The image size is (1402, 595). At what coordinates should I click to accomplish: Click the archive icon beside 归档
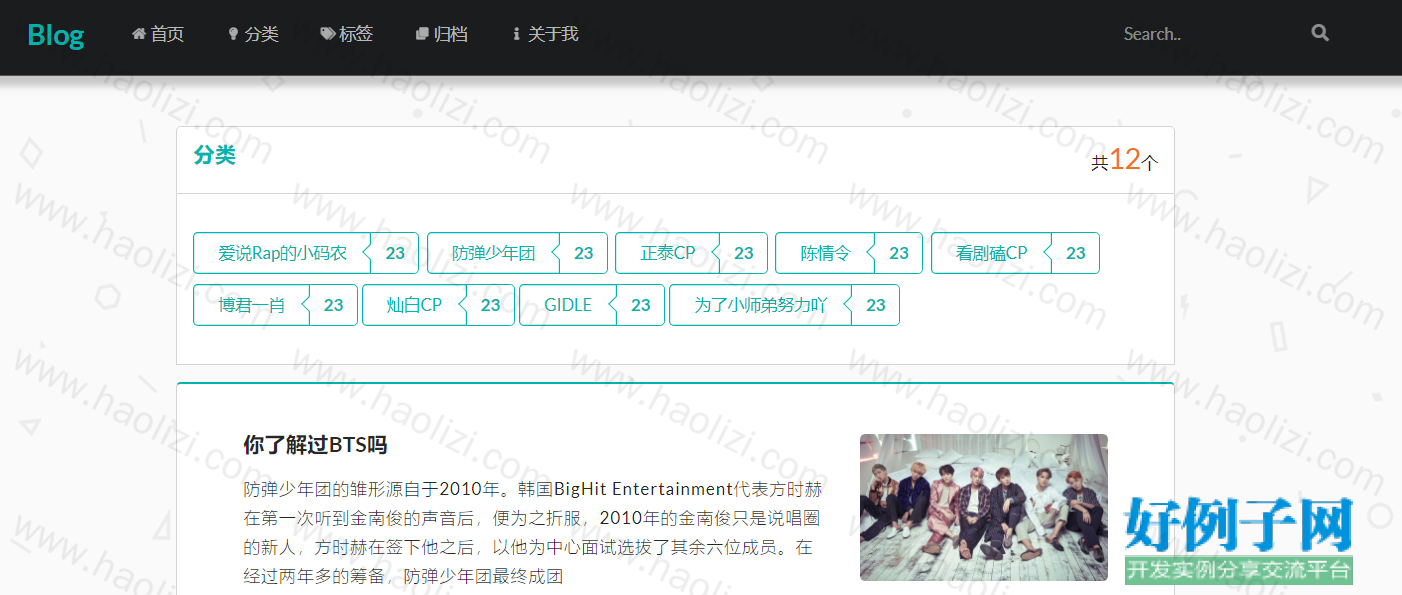(422, 34)
